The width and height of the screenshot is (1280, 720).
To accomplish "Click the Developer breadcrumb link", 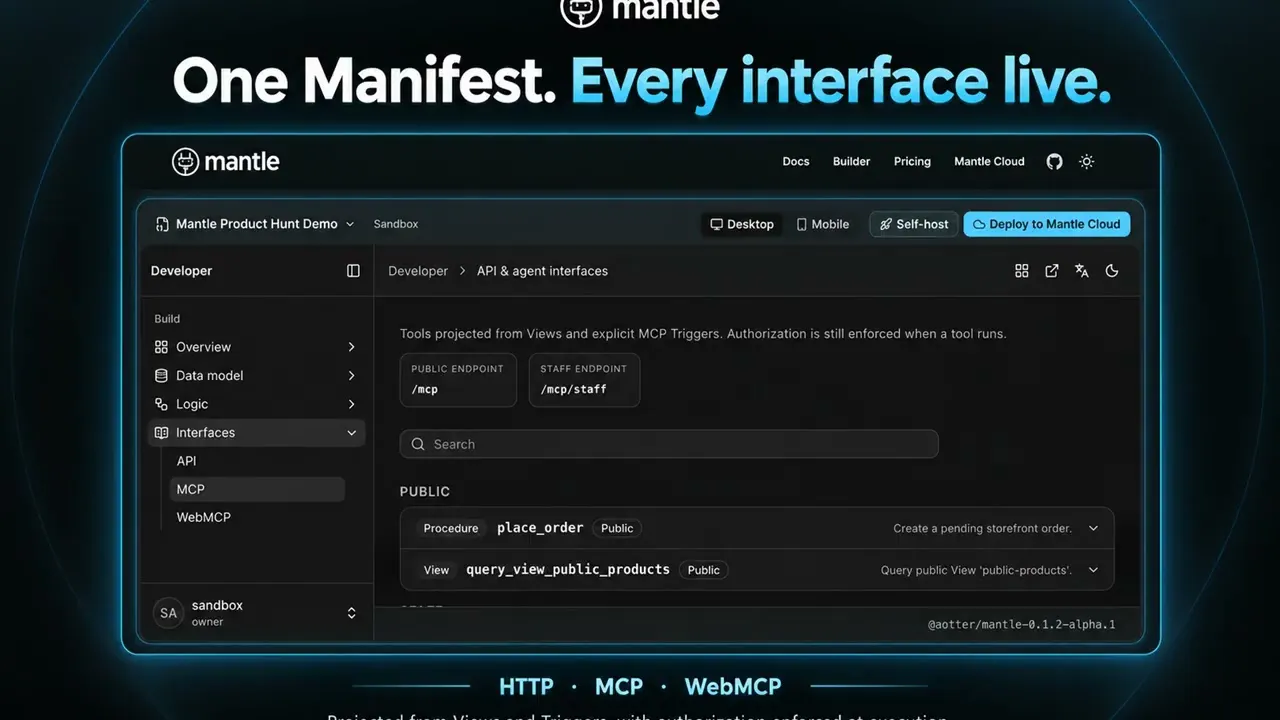I will 418,271.
